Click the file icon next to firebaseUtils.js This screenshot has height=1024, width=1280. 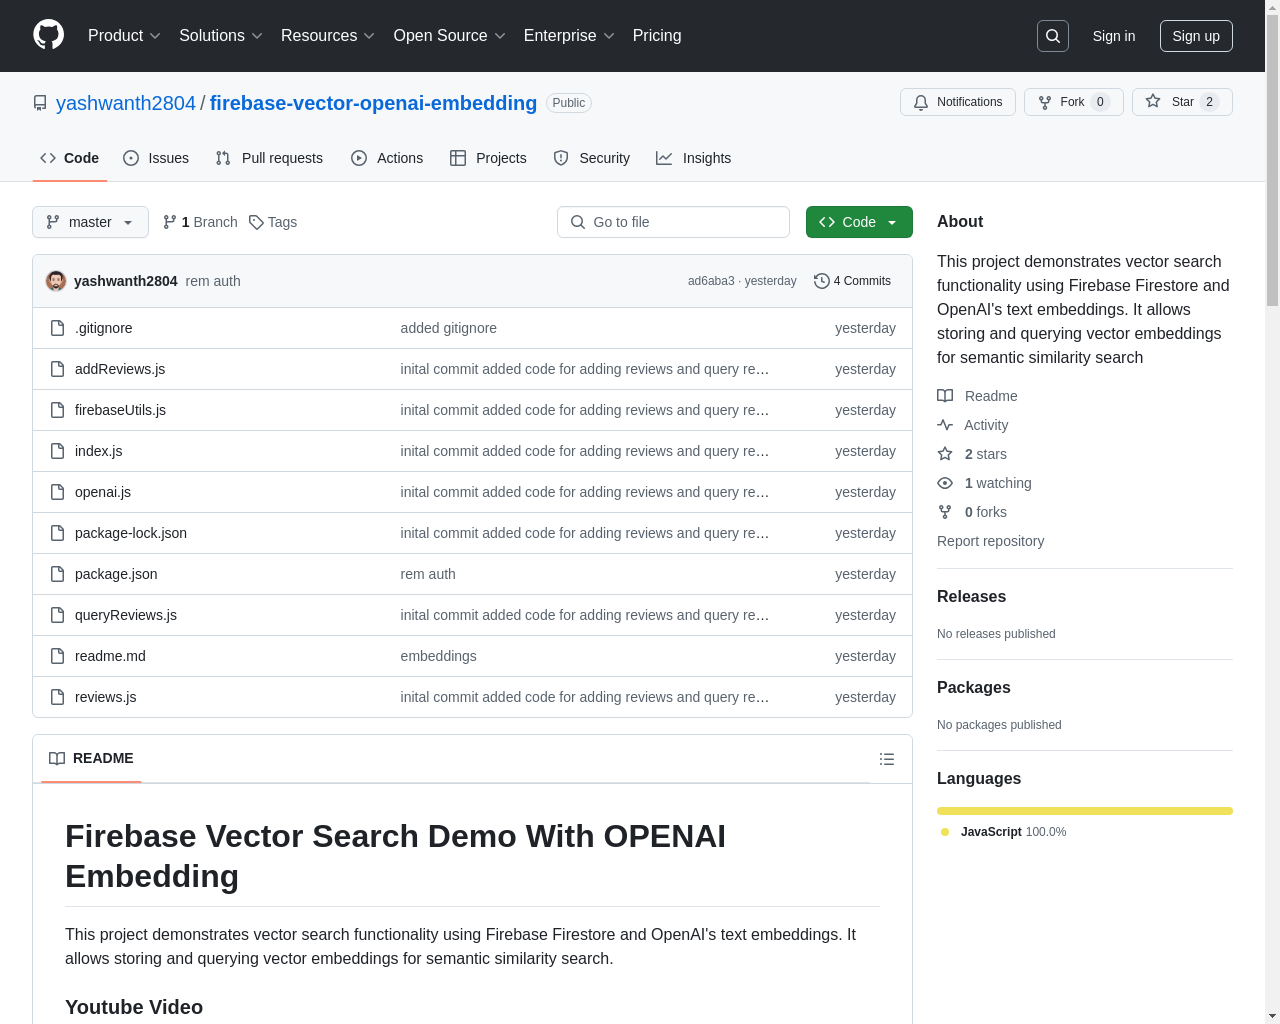pos(58,410)
